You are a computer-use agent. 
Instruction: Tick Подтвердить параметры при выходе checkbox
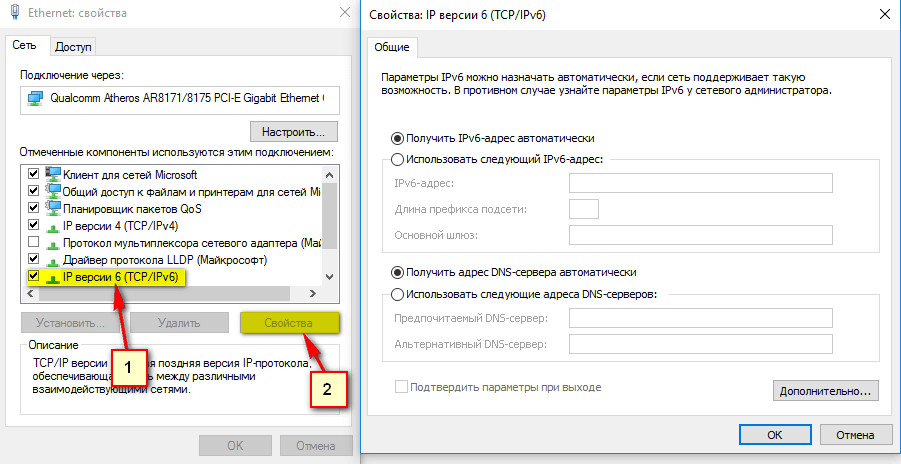pyautogui.click(x=401, y=387)
